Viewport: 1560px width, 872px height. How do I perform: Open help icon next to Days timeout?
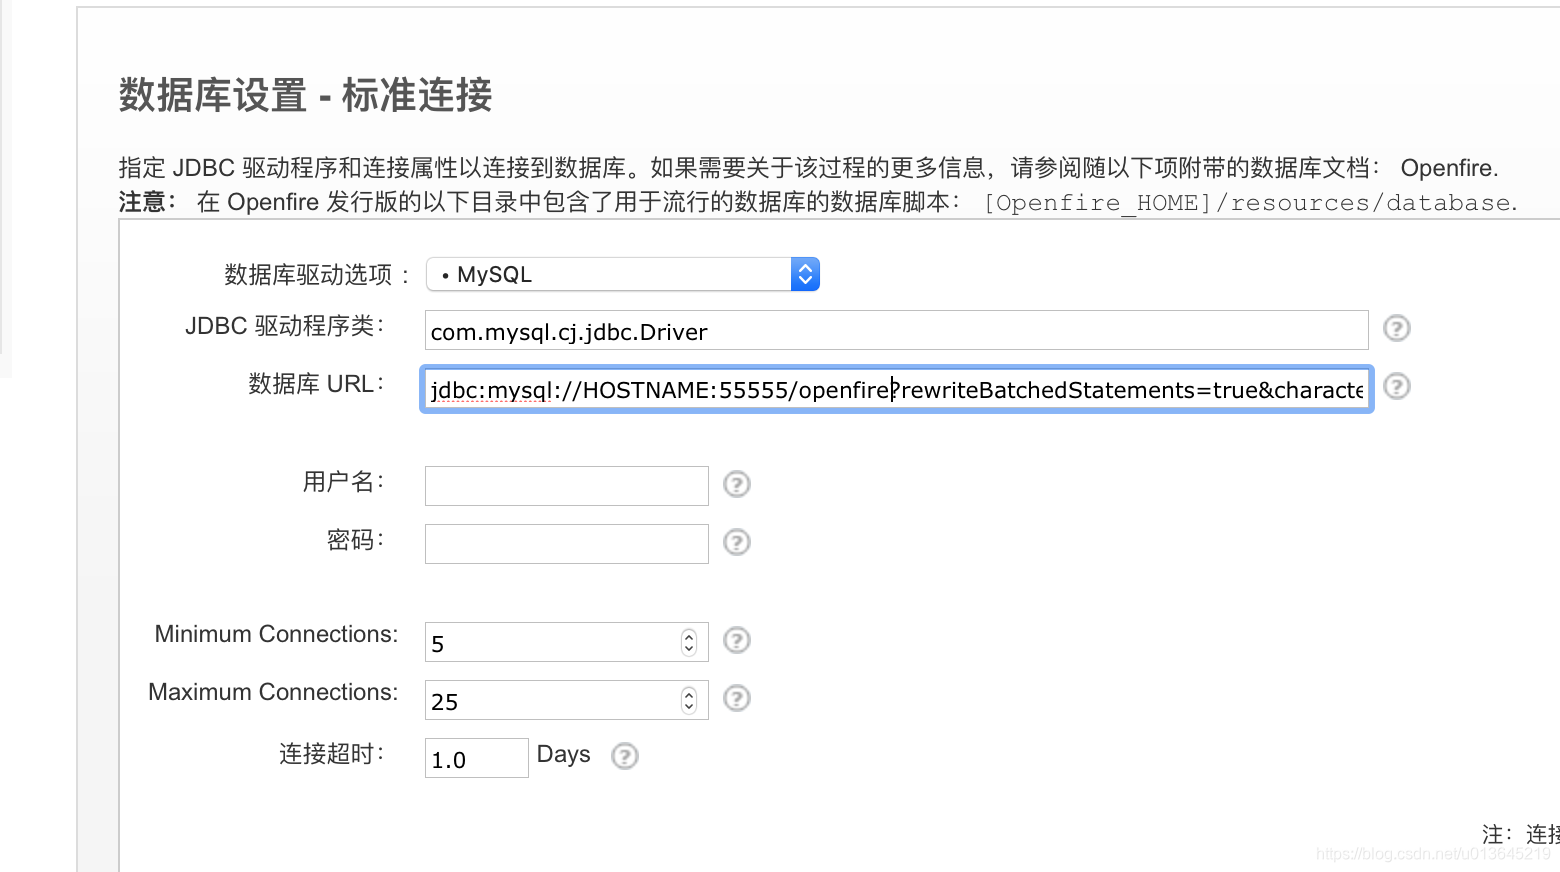[x=624, y=756]
